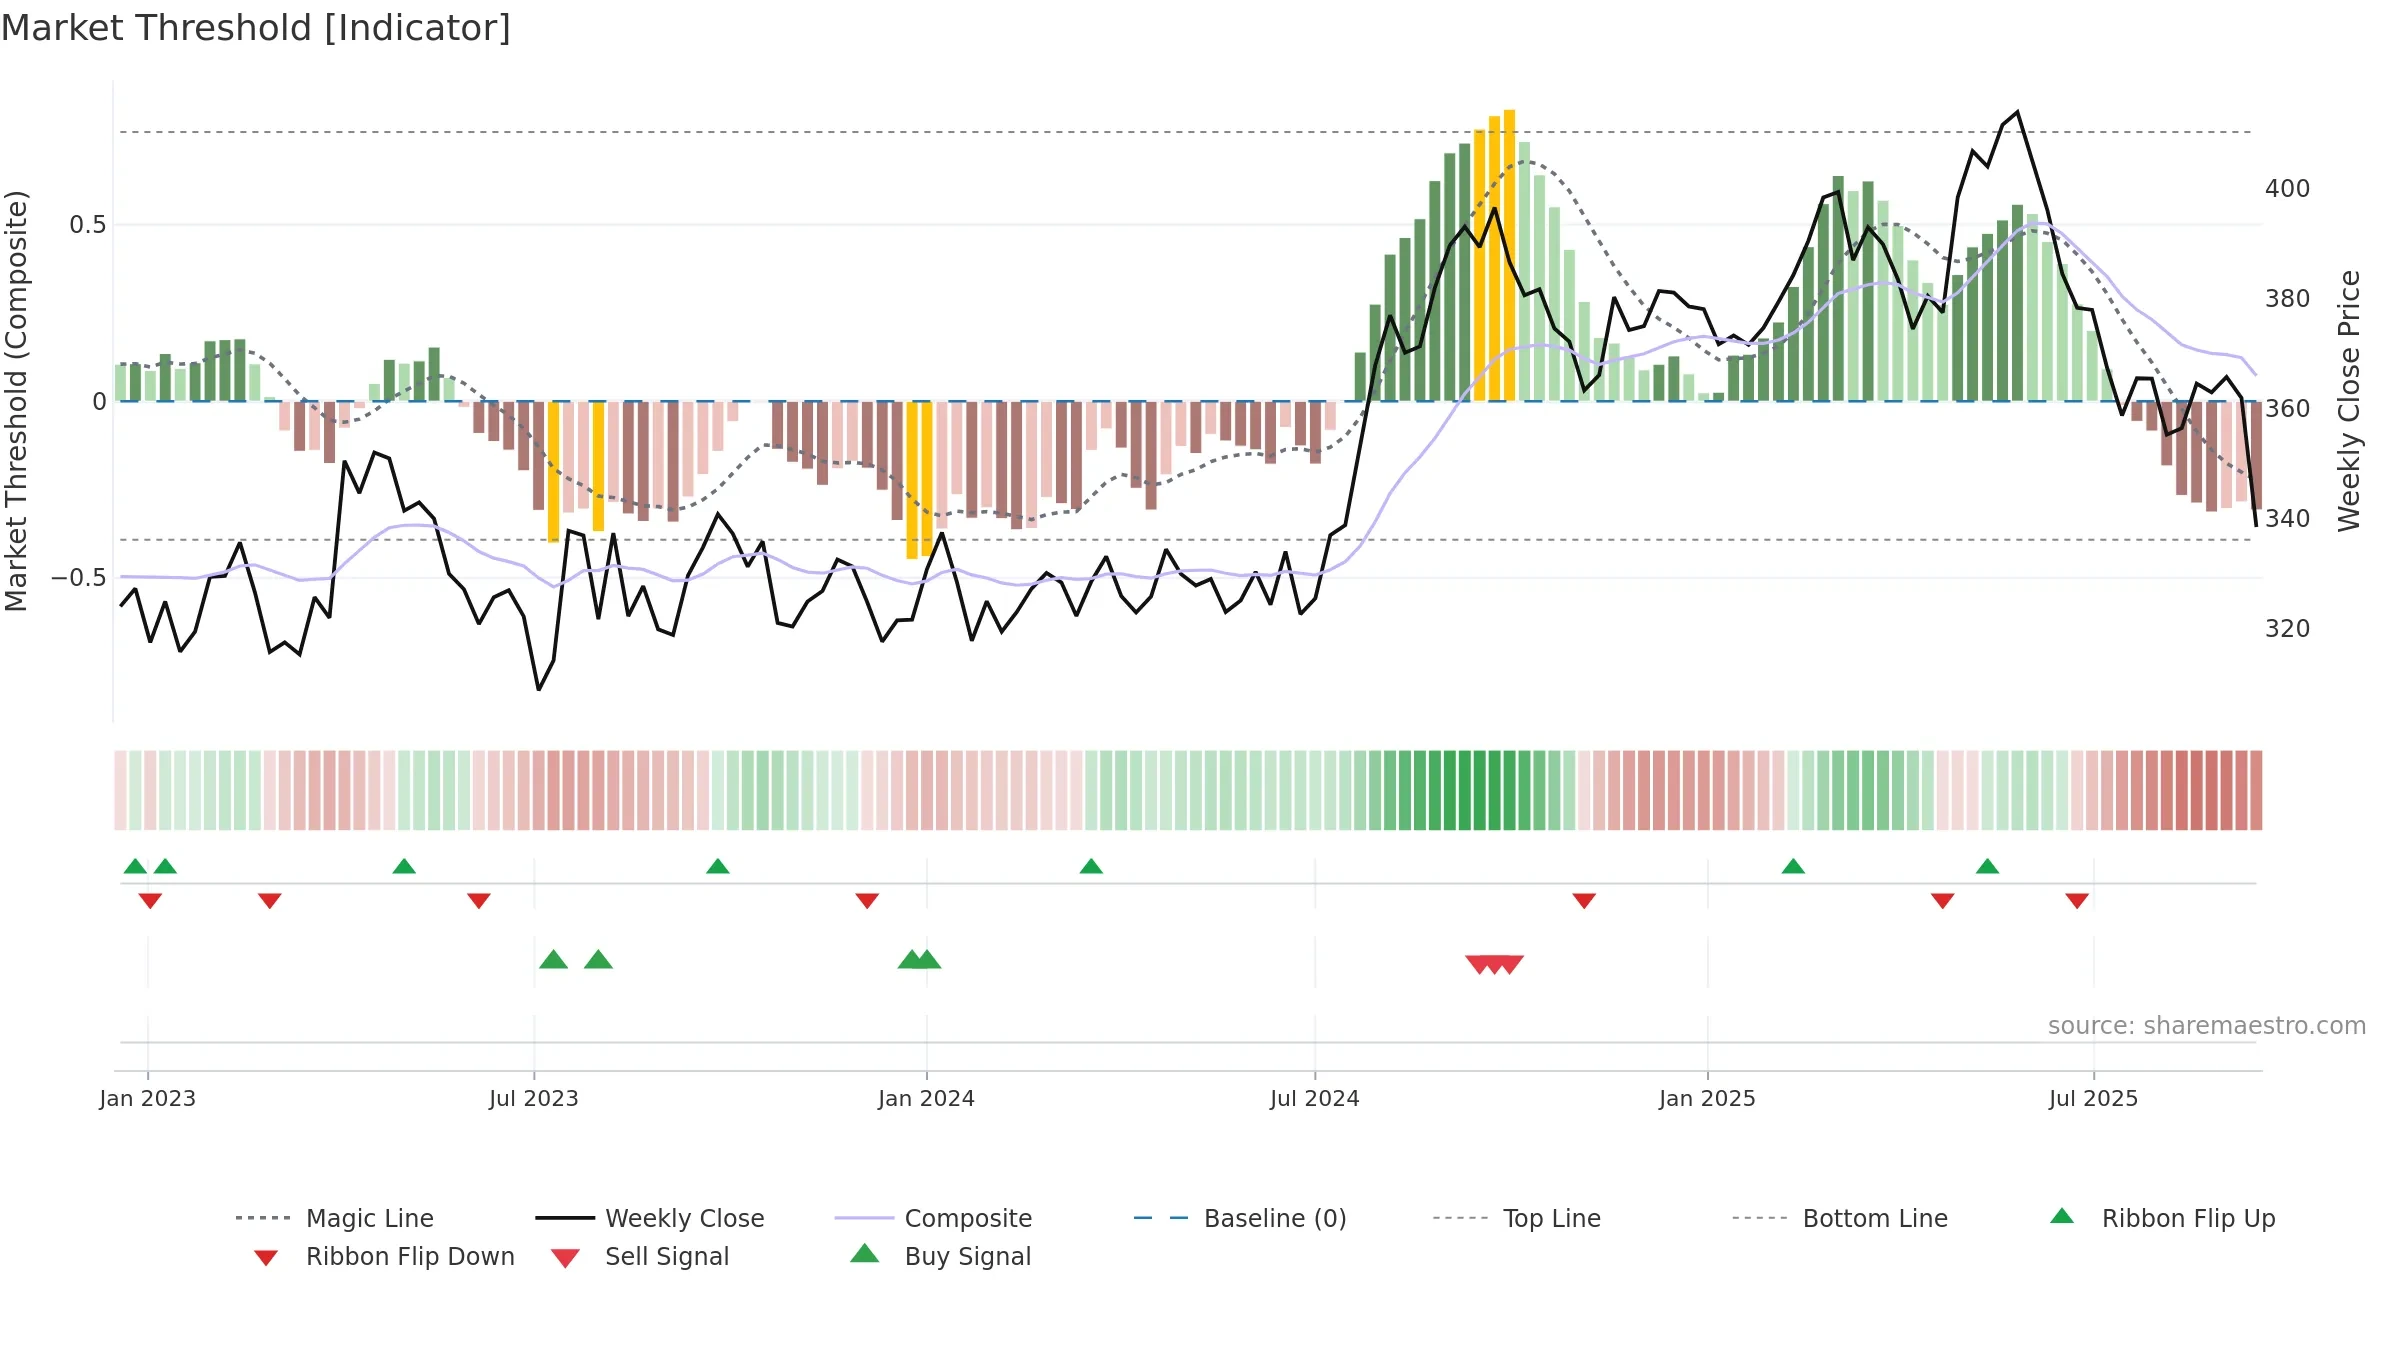Image resolution: width=2400 pixels, height=1350 pixels.
Task: Toggle the Magic Line legend entry
Action: 334,1218
